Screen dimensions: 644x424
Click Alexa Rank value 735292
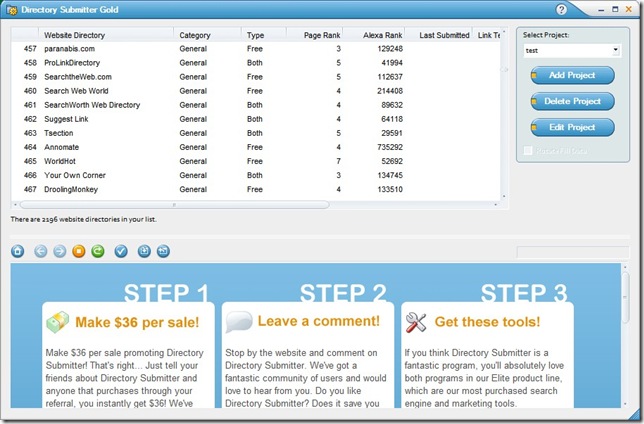[390, 147]
